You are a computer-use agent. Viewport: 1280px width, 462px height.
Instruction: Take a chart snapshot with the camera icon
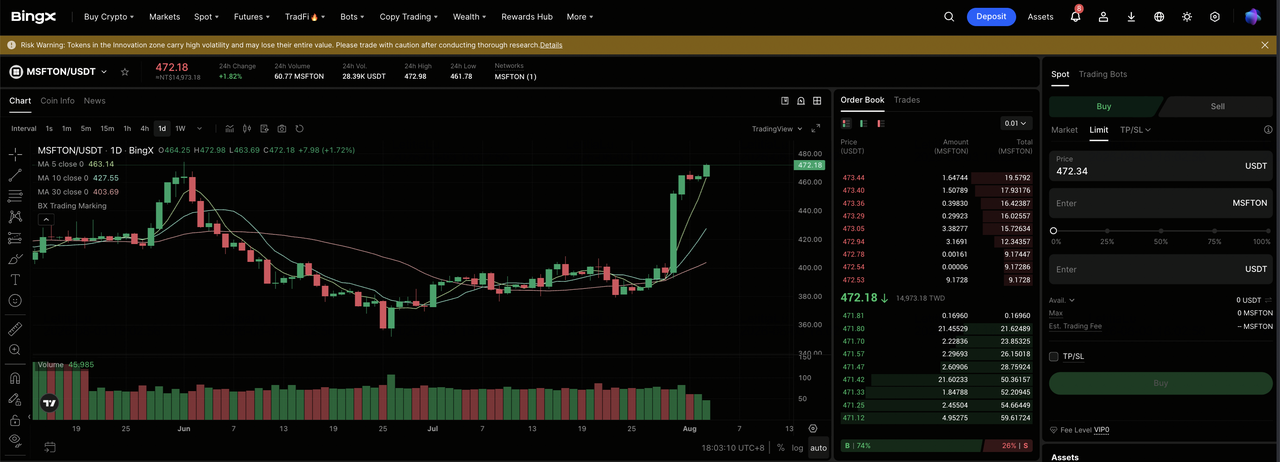(x=282, y=129)
